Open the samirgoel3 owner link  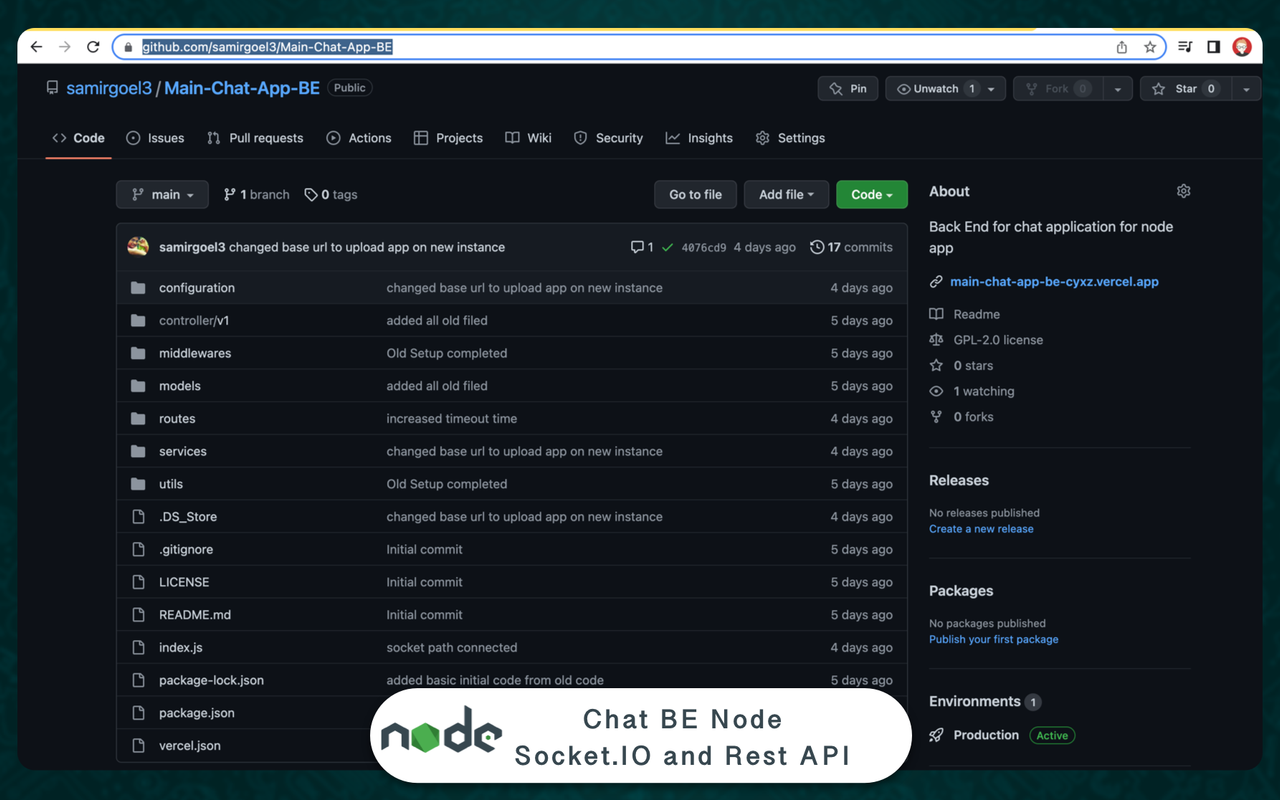pos(109,88)
